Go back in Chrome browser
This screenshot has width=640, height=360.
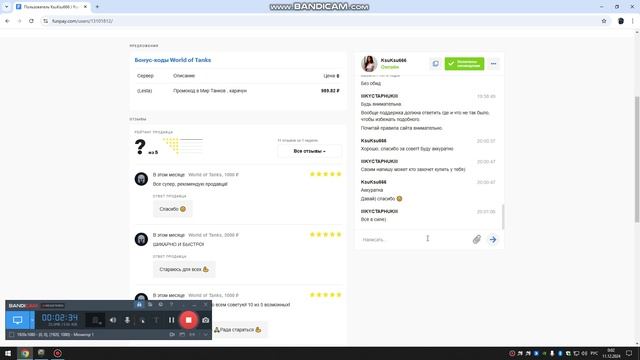pos(7,21)
